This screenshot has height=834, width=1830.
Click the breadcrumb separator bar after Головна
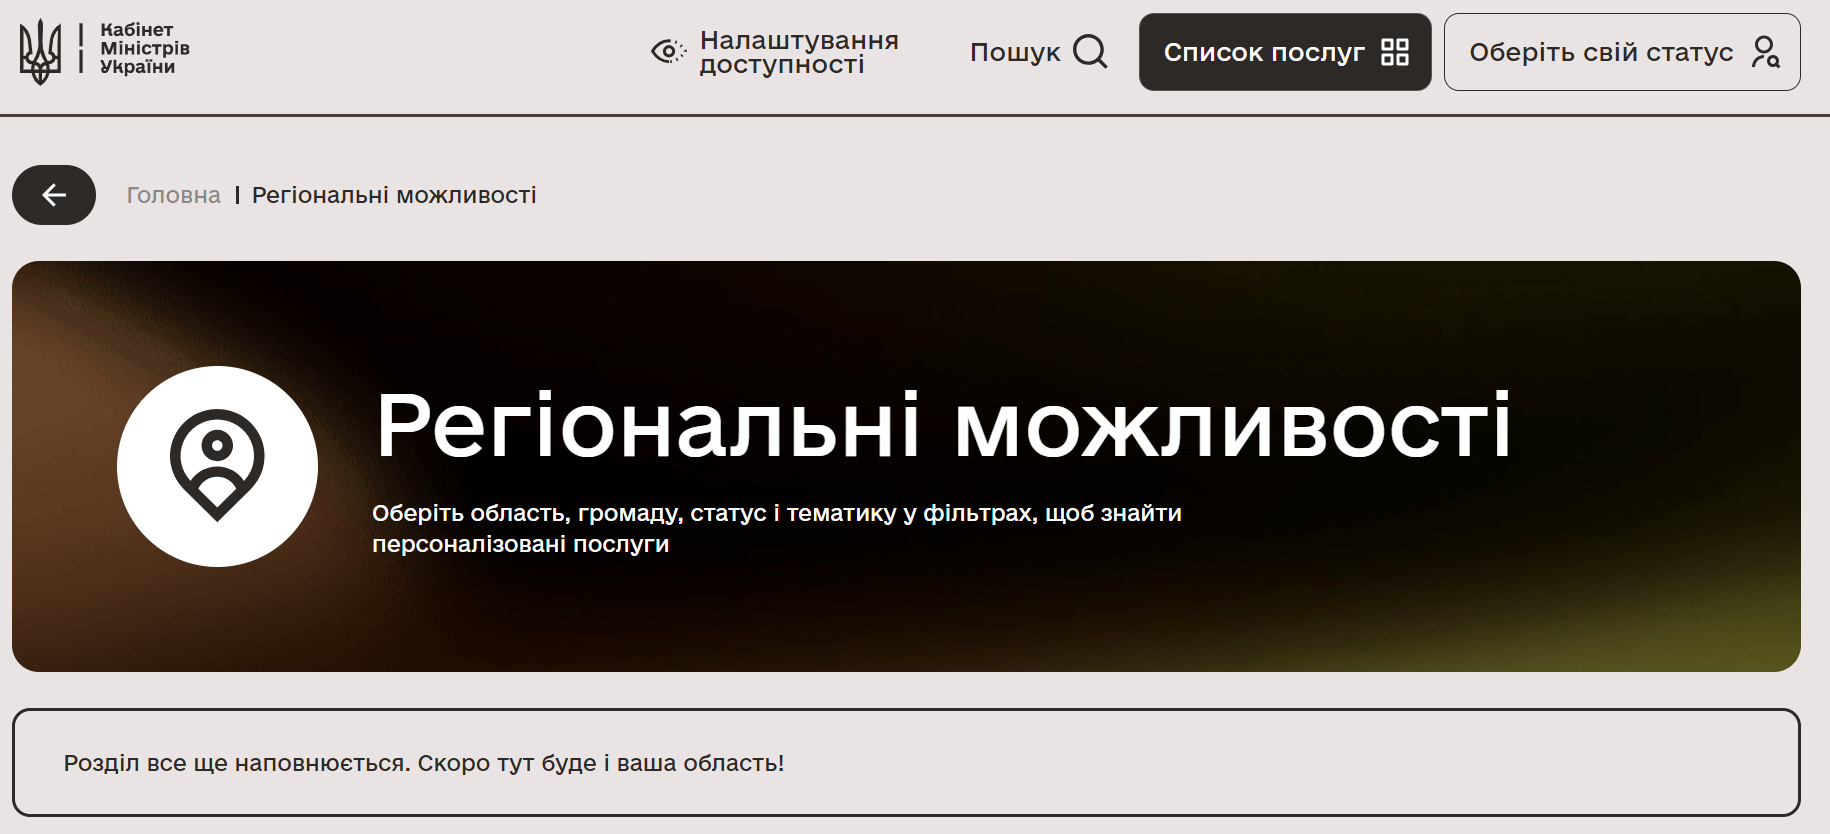coord(237,195)
